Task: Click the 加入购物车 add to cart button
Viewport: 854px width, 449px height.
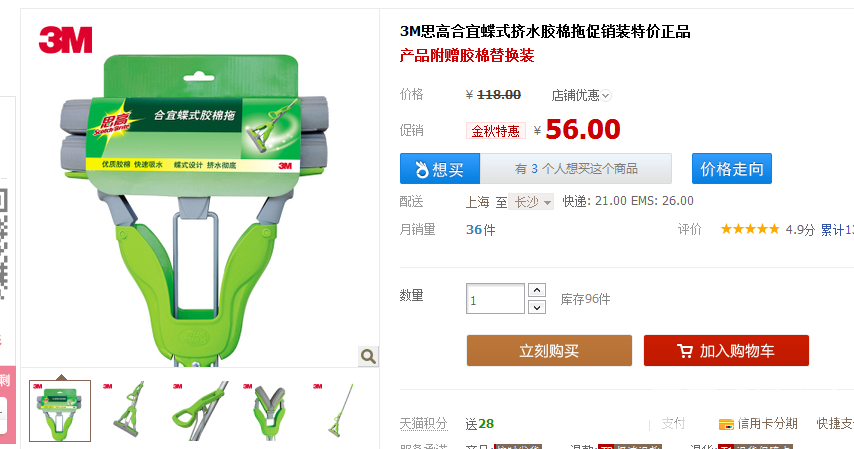Action: coord(726,350)
